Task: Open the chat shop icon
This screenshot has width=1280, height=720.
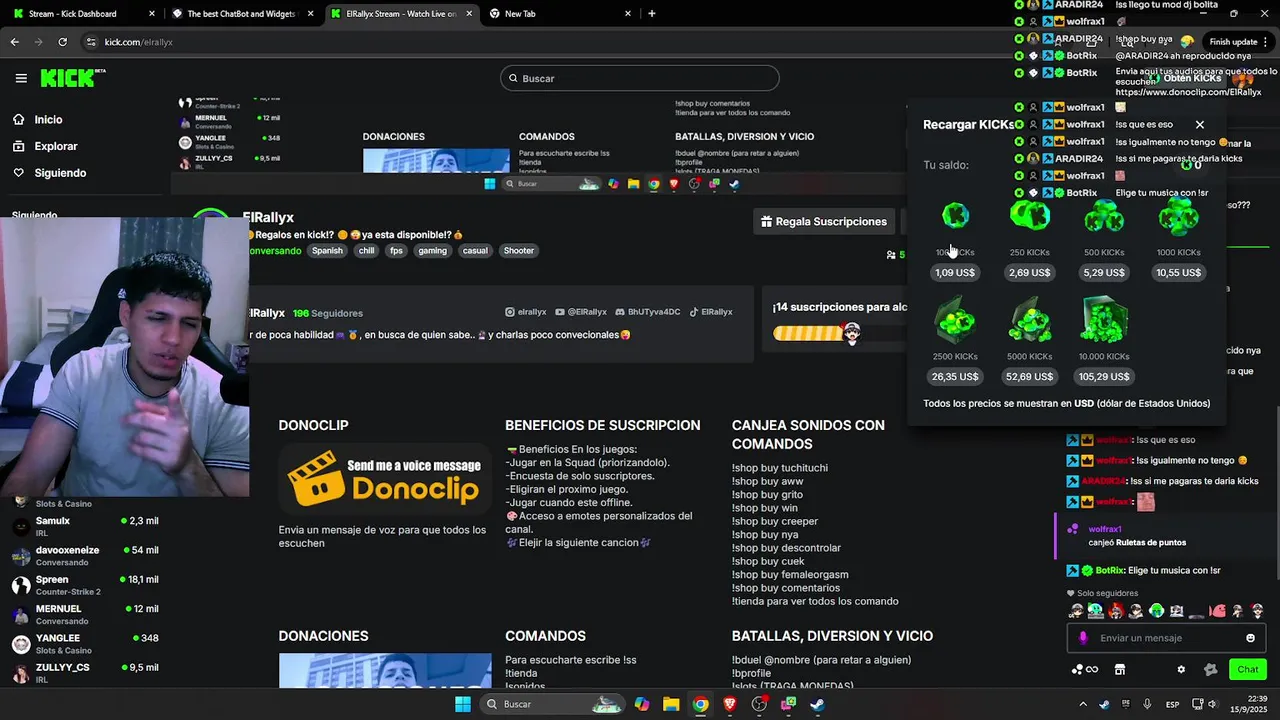Action: [1120, 669]
